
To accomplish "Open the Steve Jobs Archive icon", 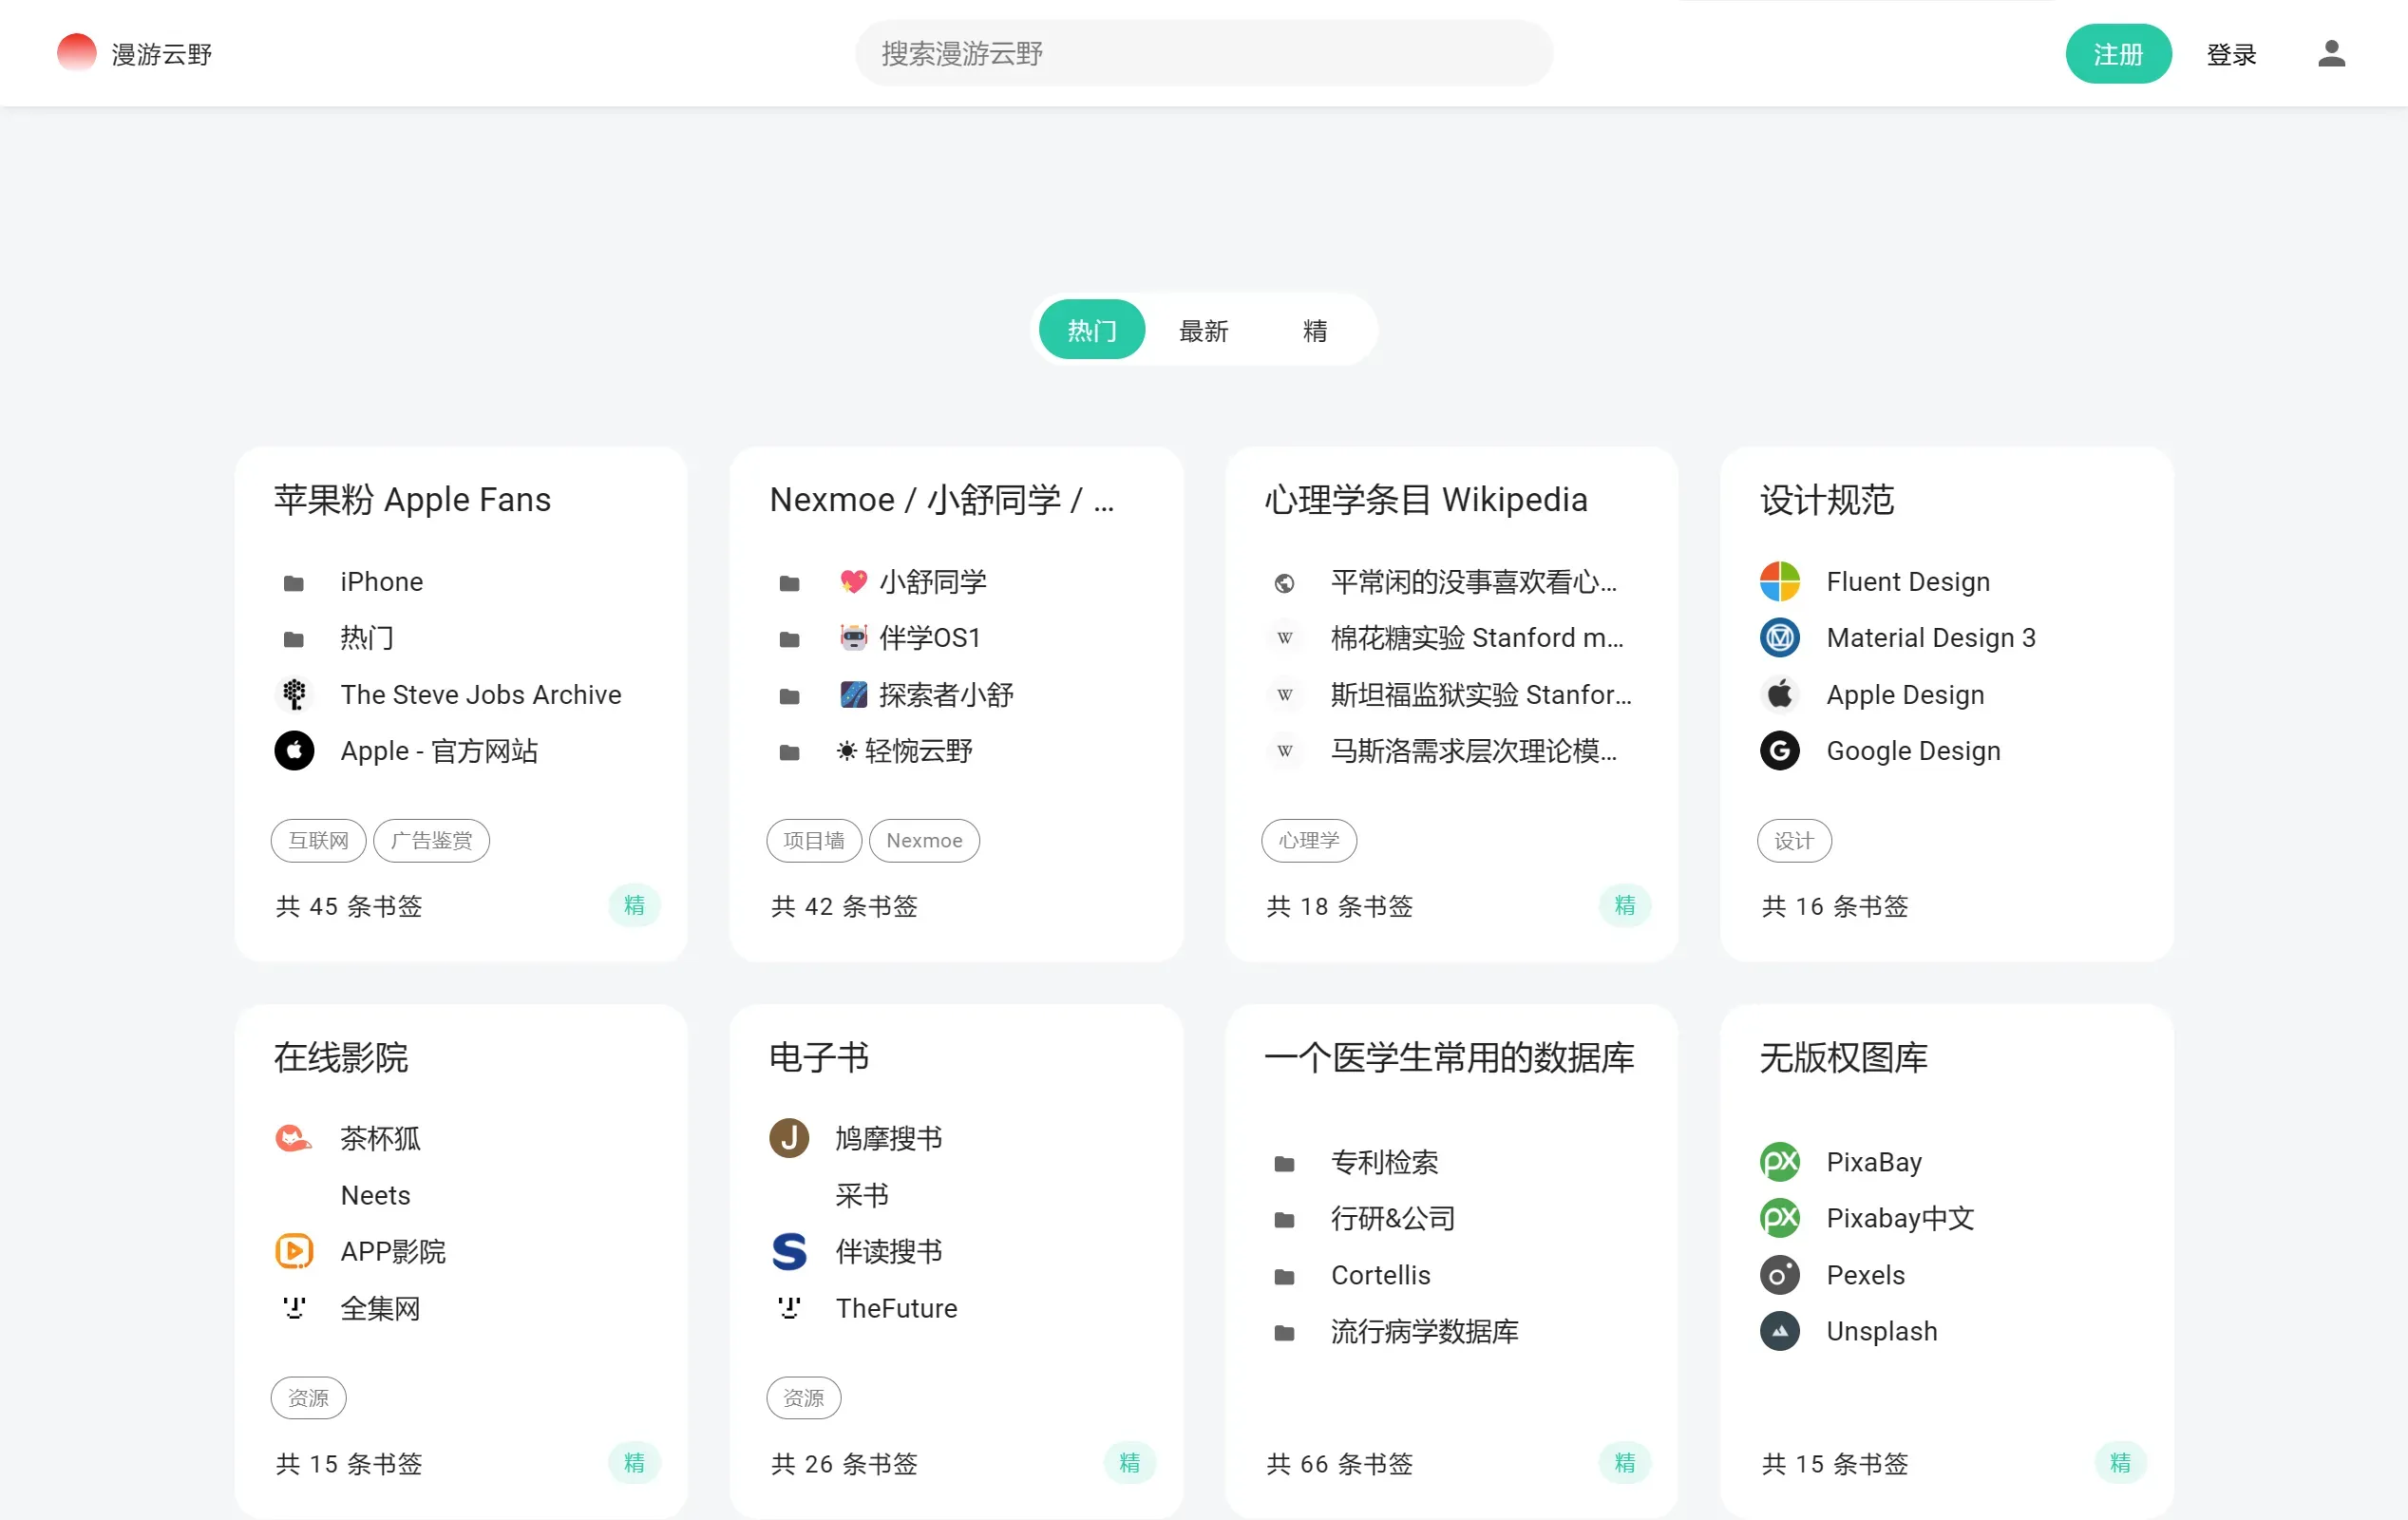I will point(294,694).
